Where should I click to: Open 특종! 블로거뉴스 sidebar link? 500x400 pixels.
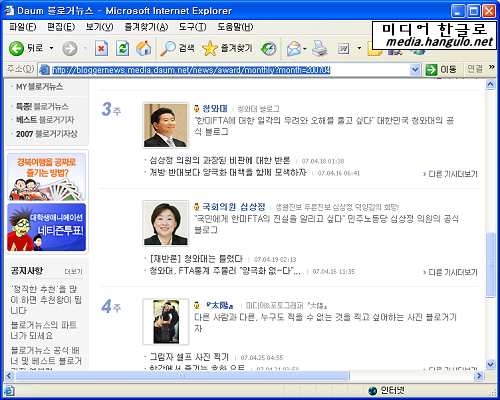pyautogui.click(x=42, y=107)
